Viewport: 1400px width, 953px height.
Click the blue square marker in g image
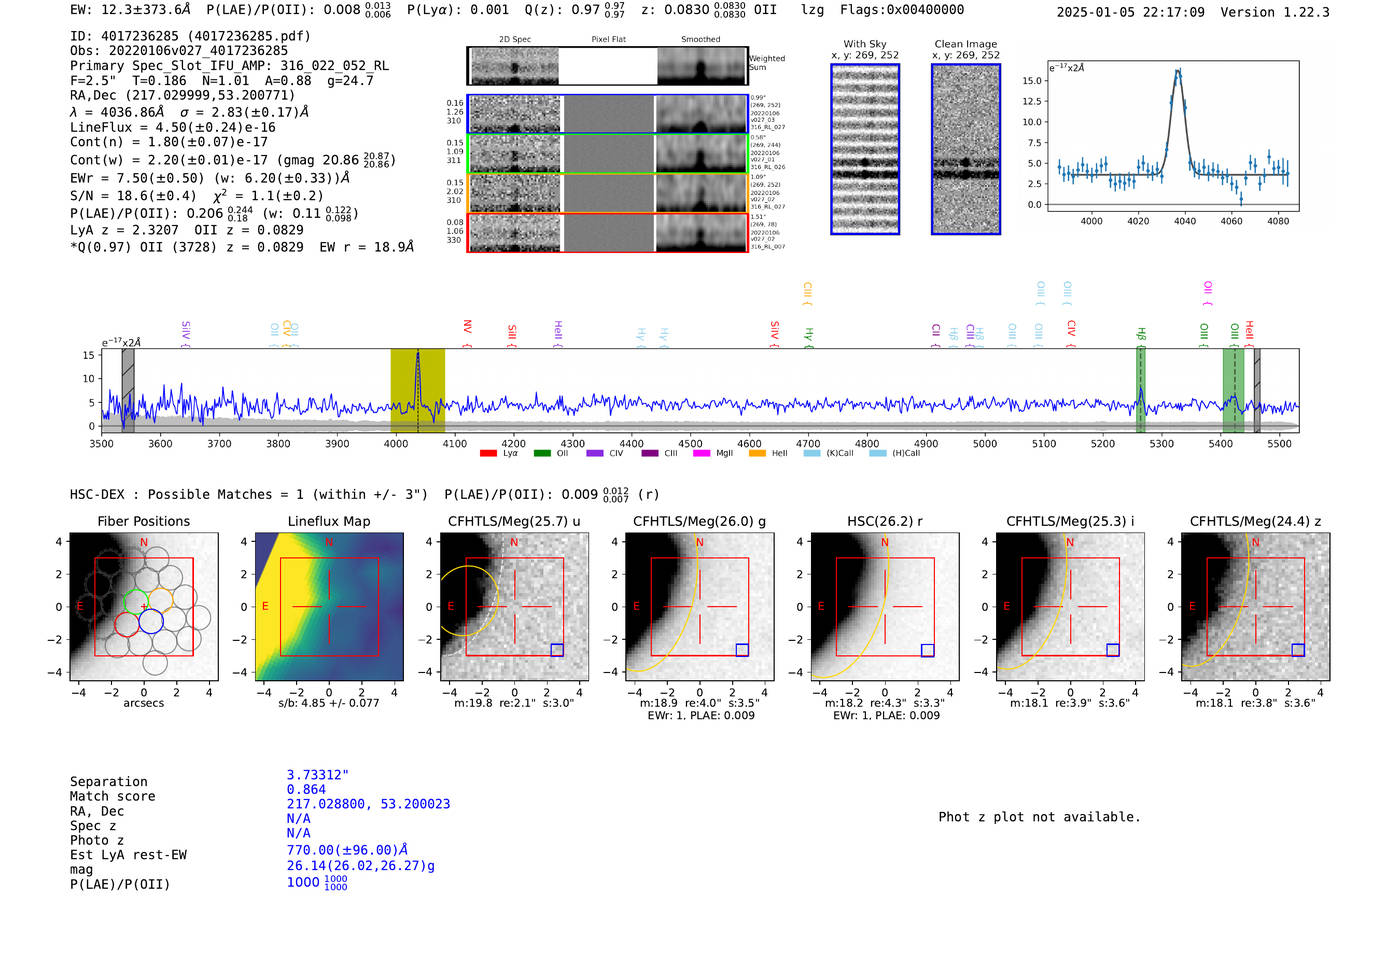[742, 650]
